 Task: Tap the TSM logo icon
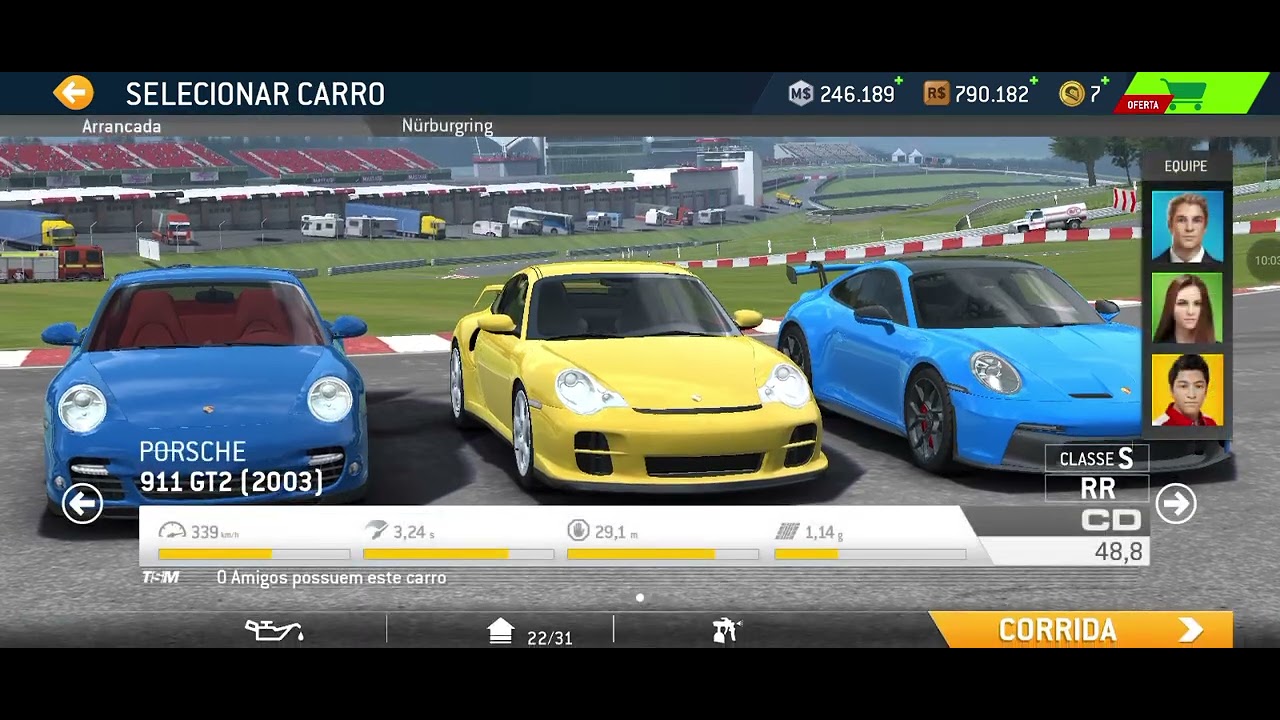pyautogui.click(x=160, y=578)
